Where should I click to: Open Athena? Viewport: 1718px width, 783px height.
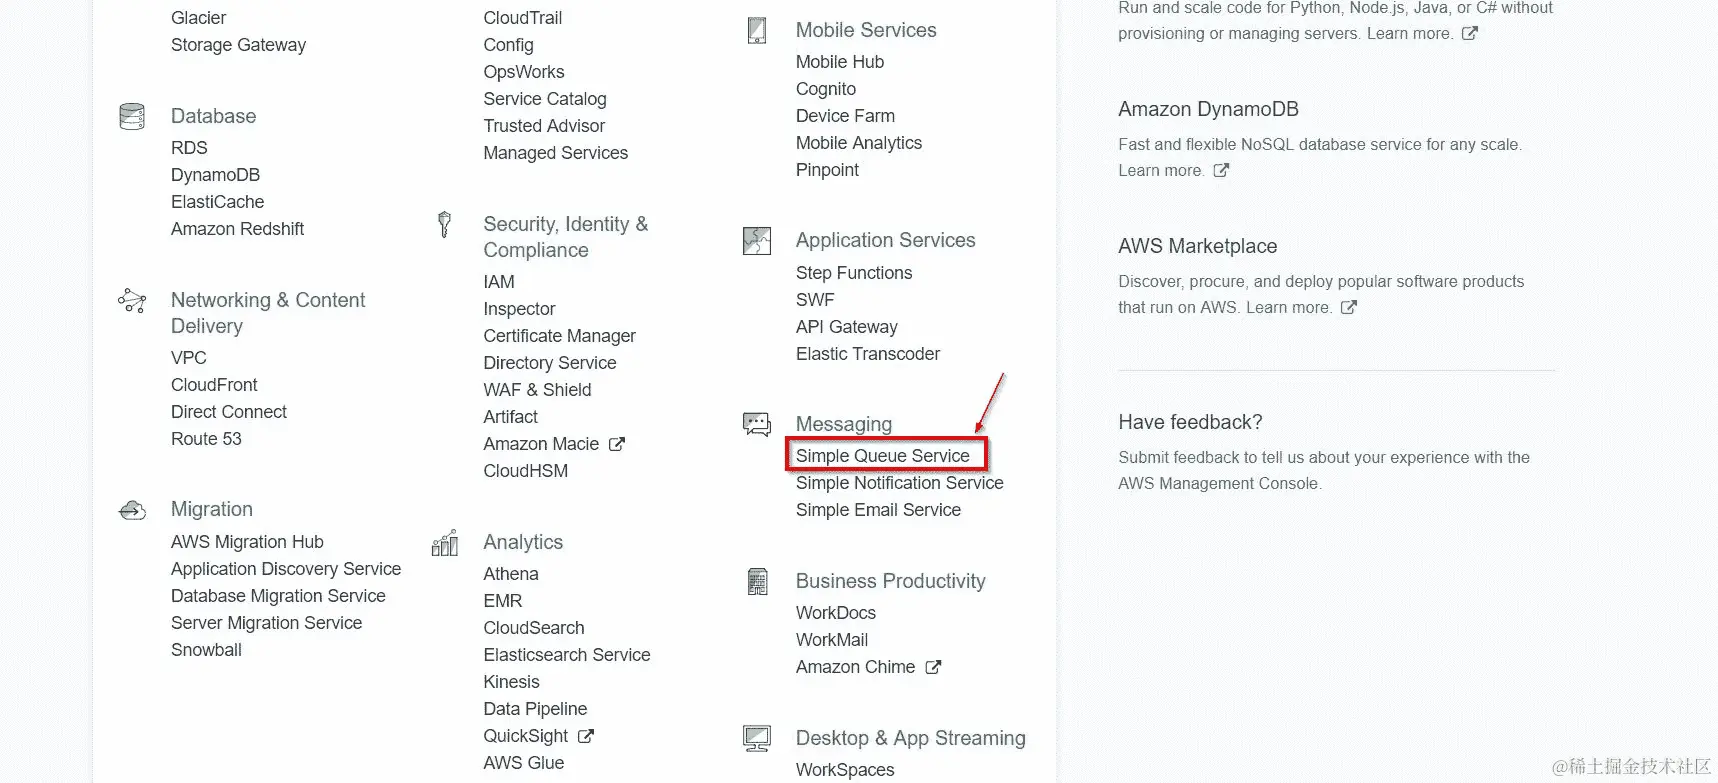(511, 574)
